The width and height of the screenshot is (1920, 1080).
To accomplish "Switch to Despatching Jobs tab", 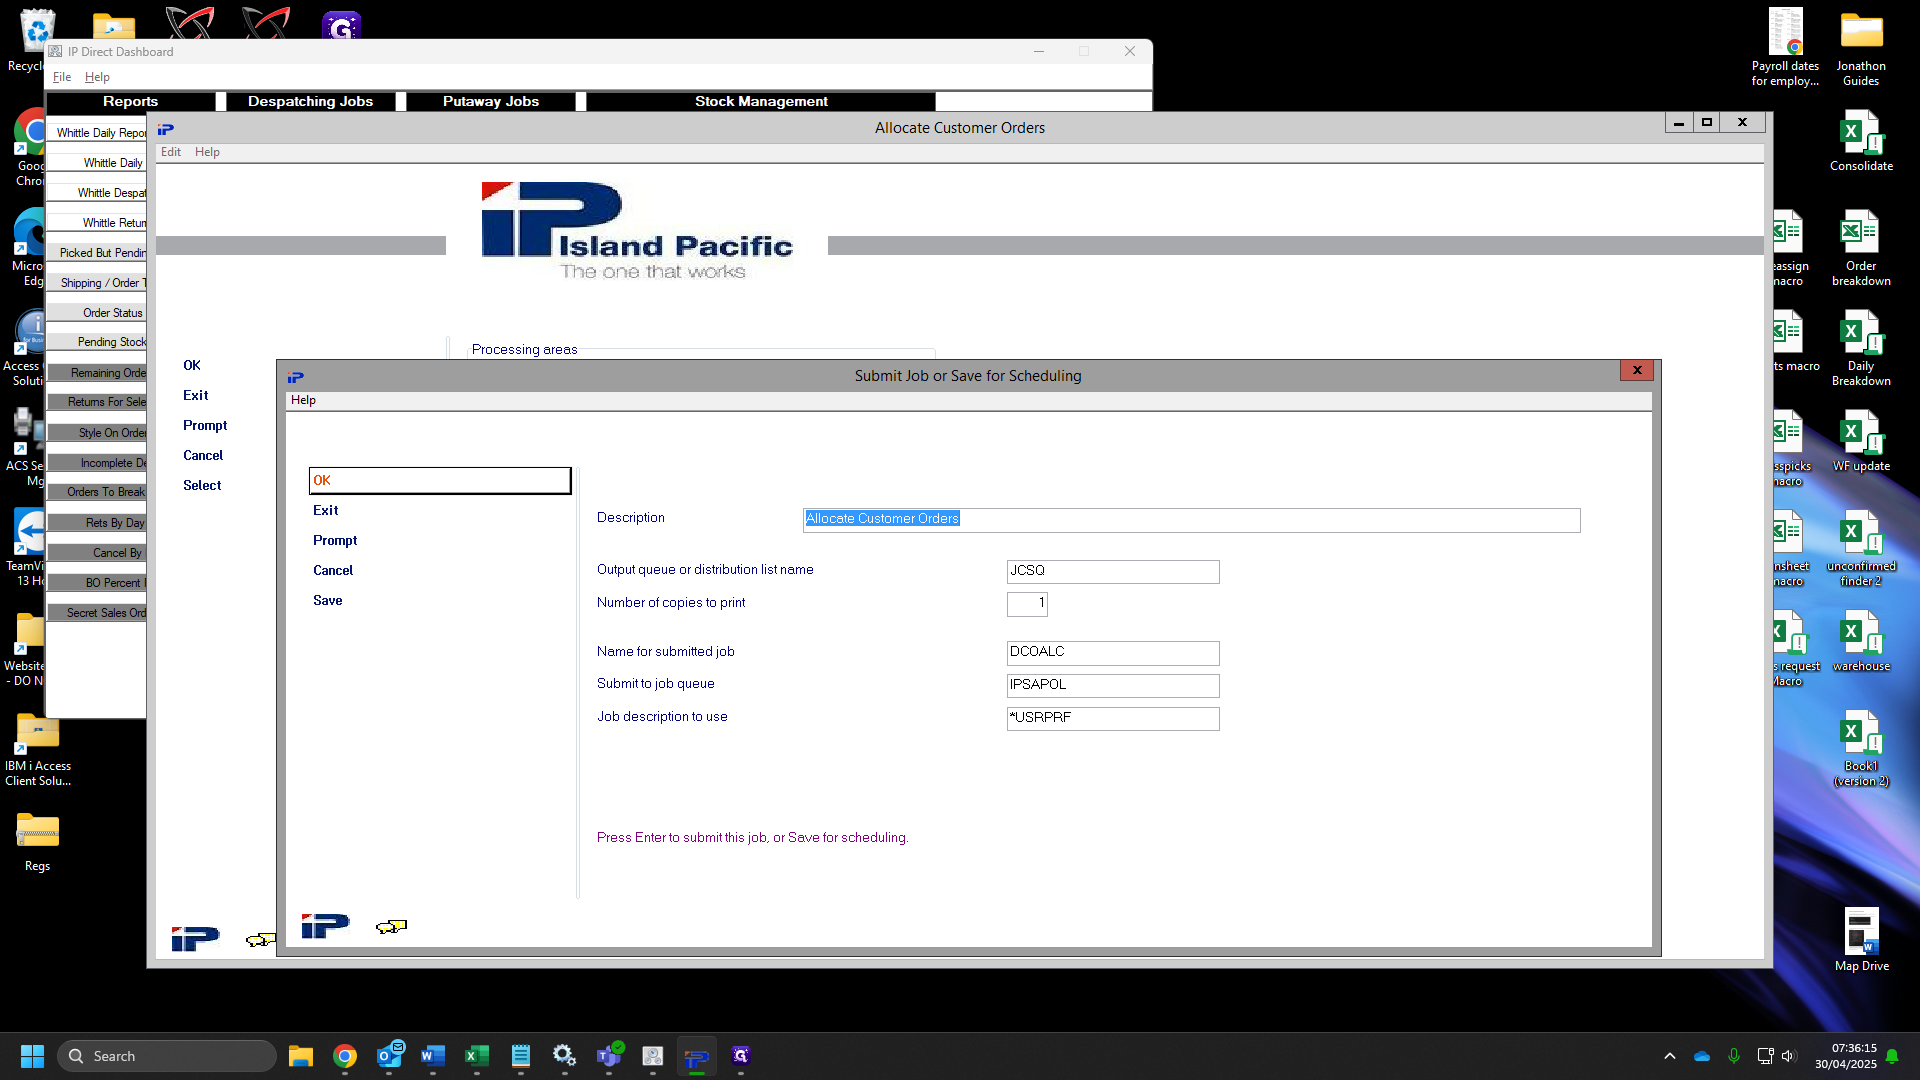I will coord(310,101).
